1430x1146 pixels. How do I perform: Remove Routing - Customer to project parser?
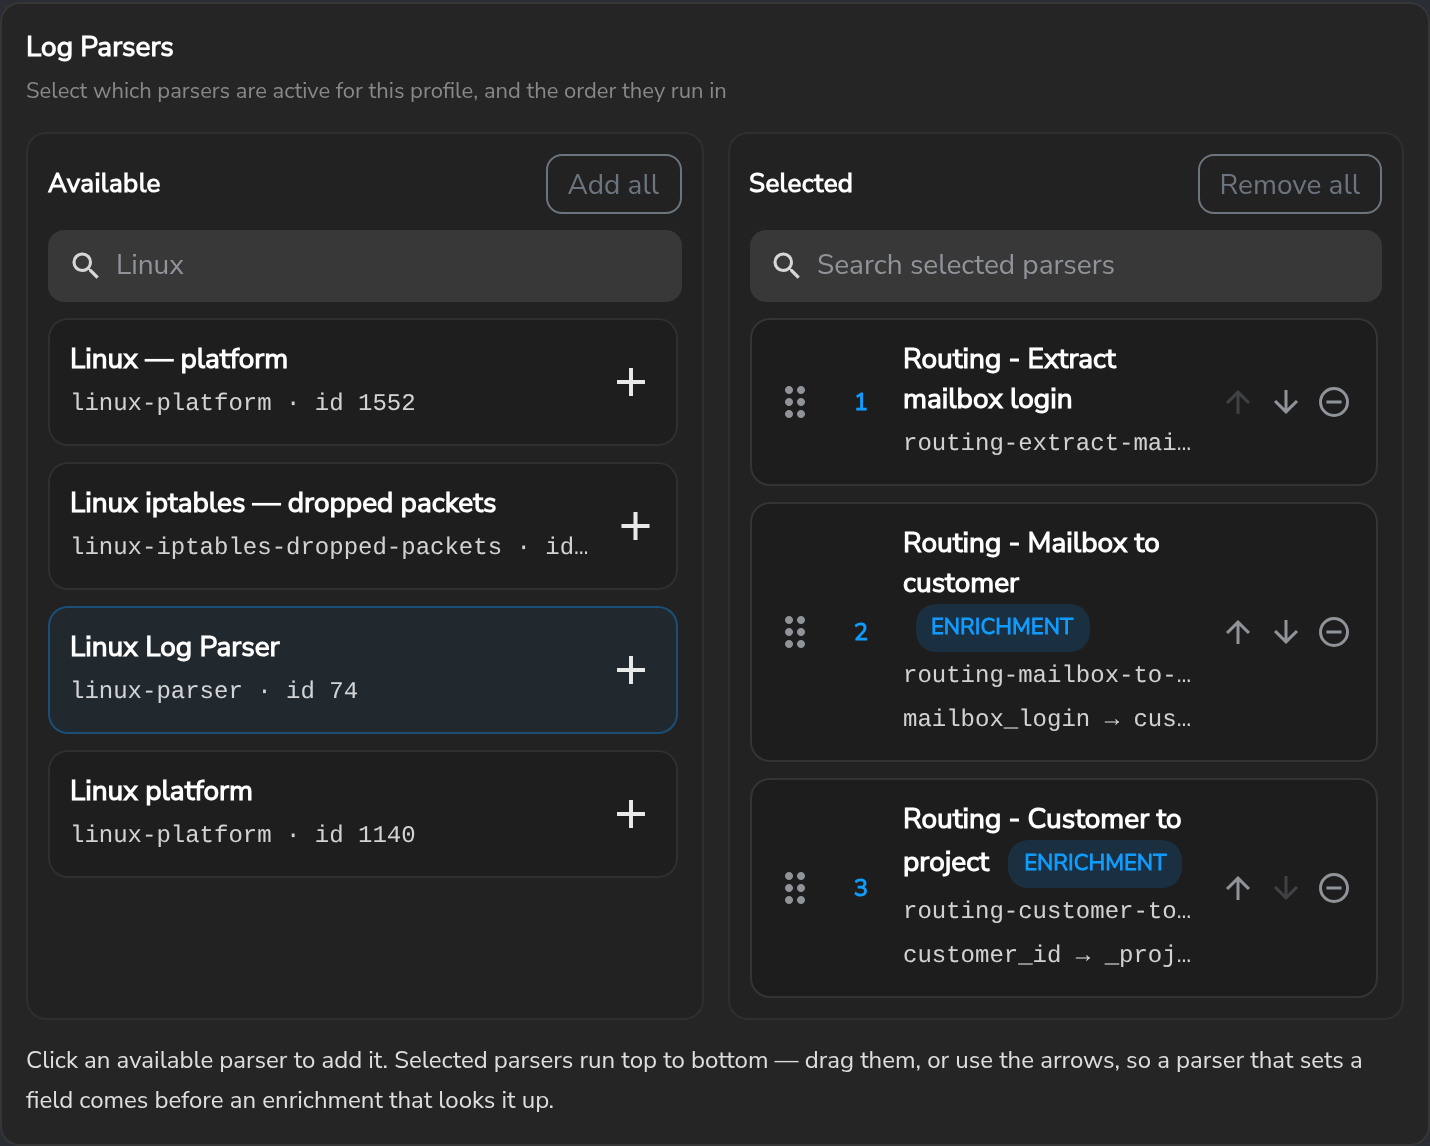click(x=1334, y=888)
